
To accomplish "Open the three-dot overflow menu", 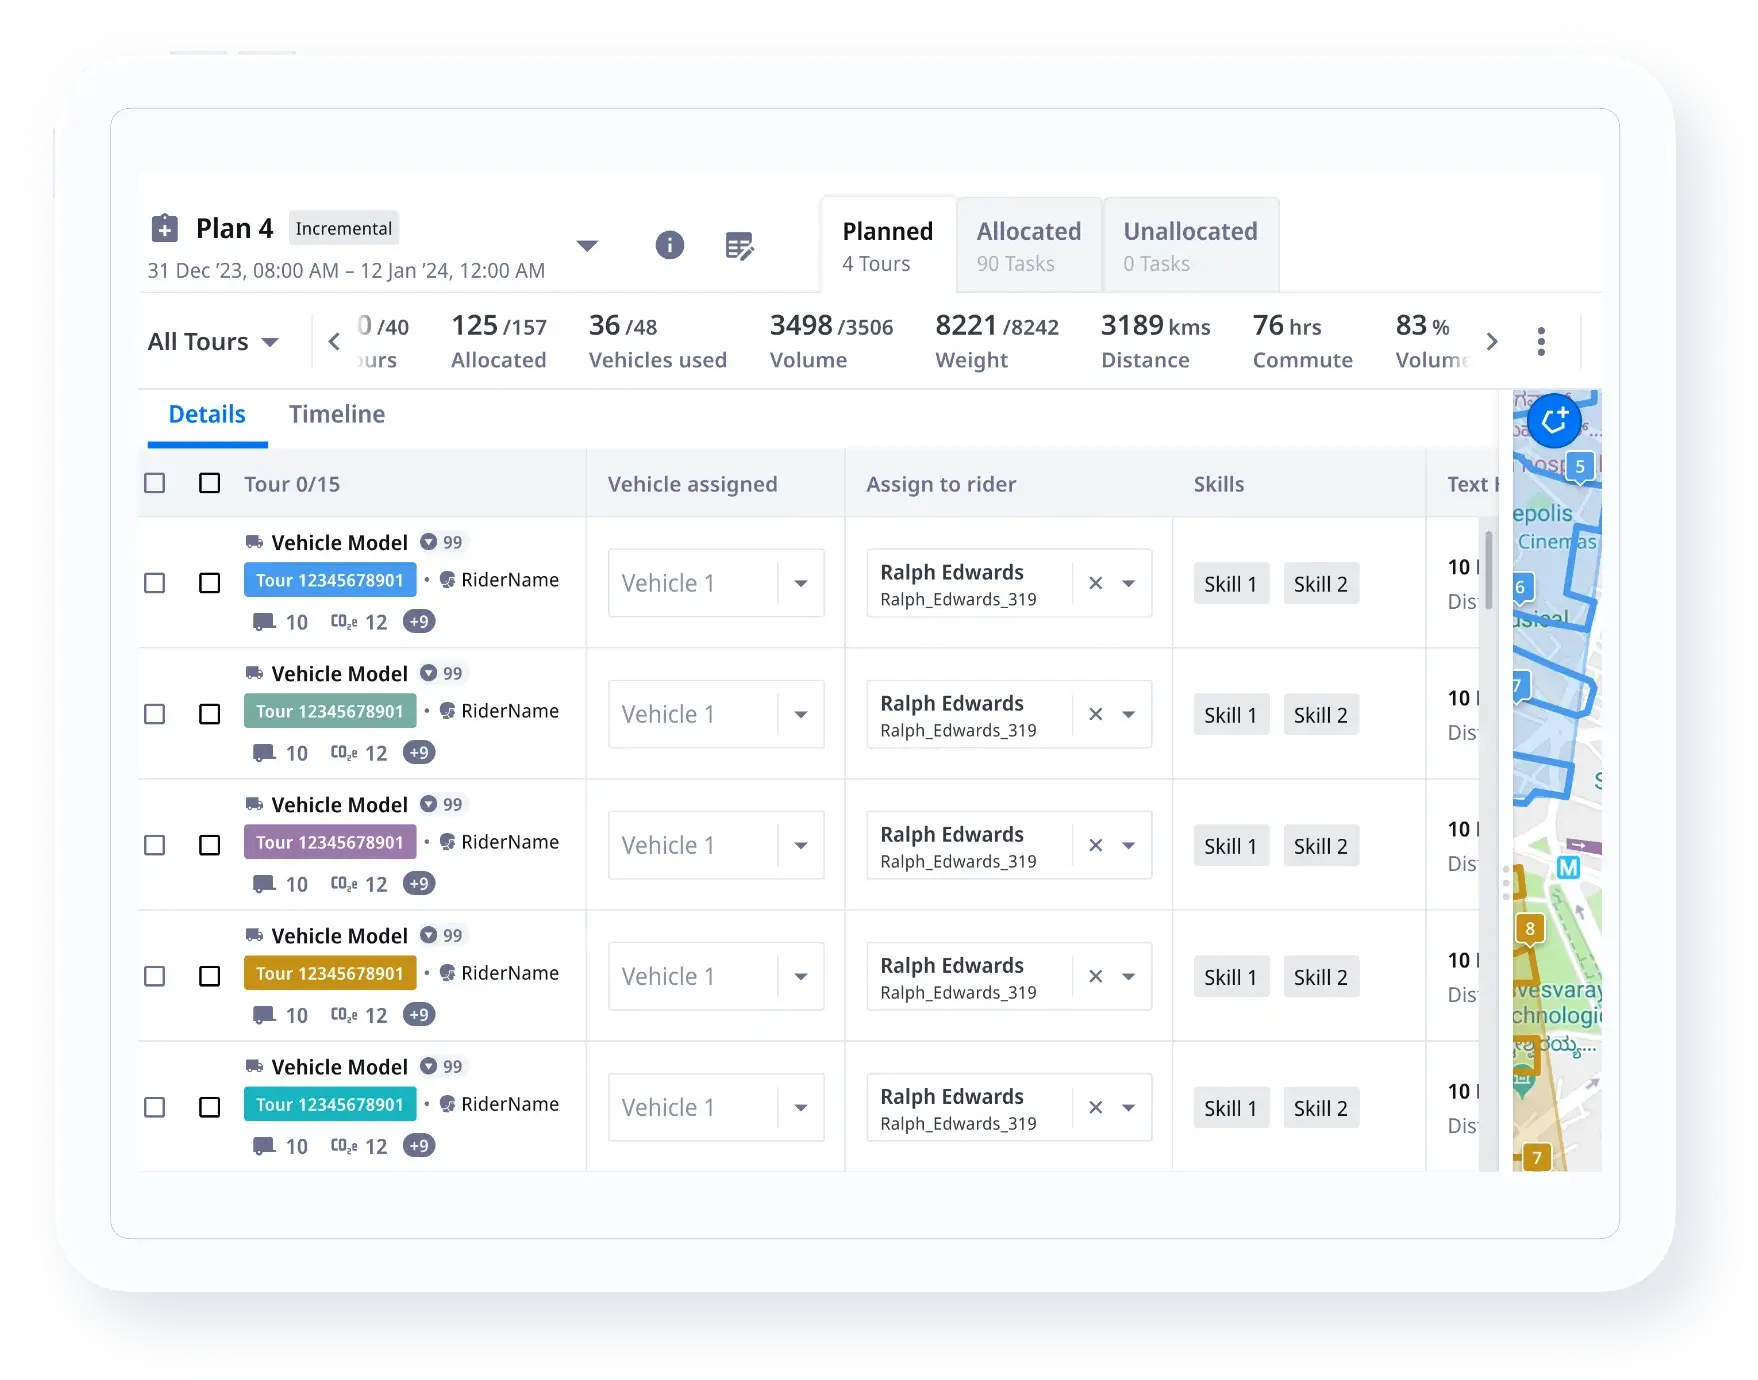I will (x=1541, y=341).
